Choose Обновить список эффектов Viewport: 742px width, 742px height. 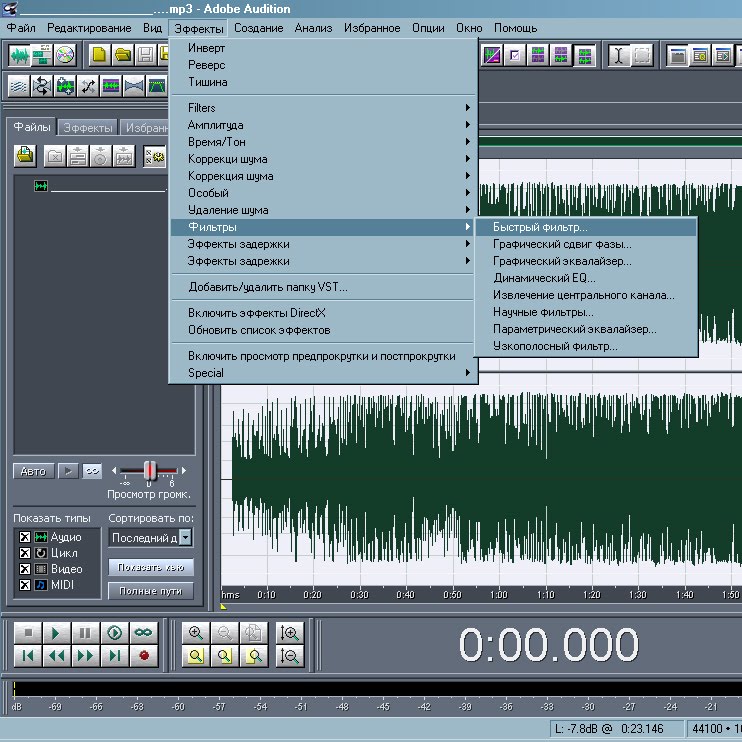coord(323,330)
